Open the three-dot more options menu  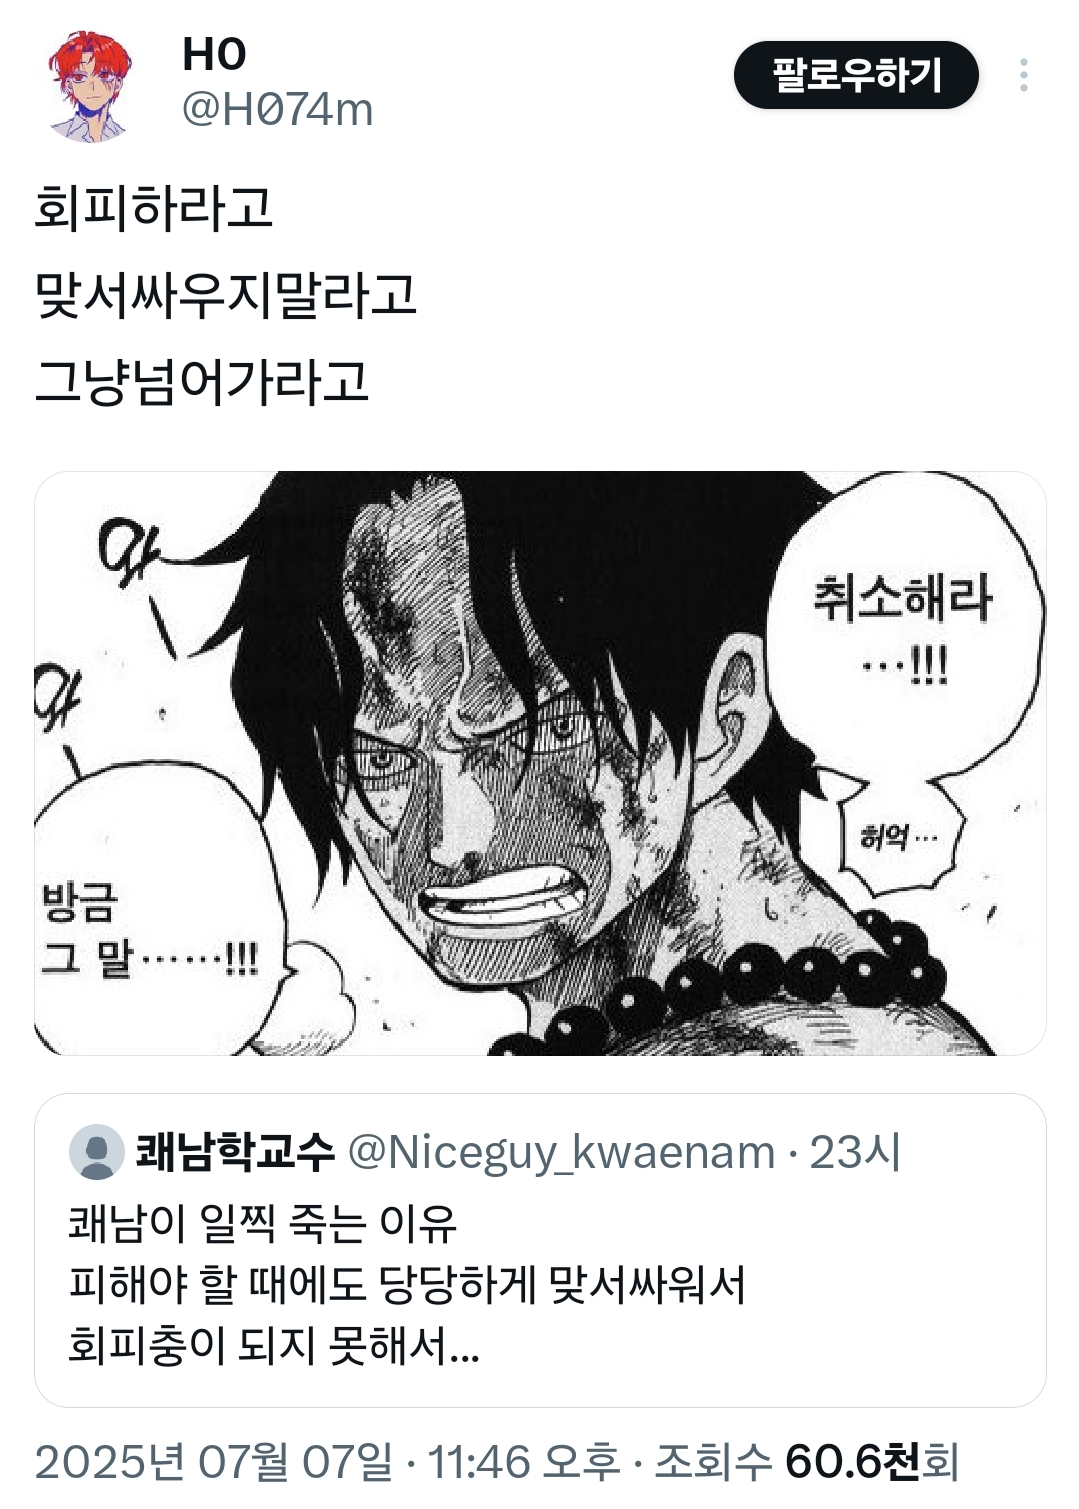1023,76
